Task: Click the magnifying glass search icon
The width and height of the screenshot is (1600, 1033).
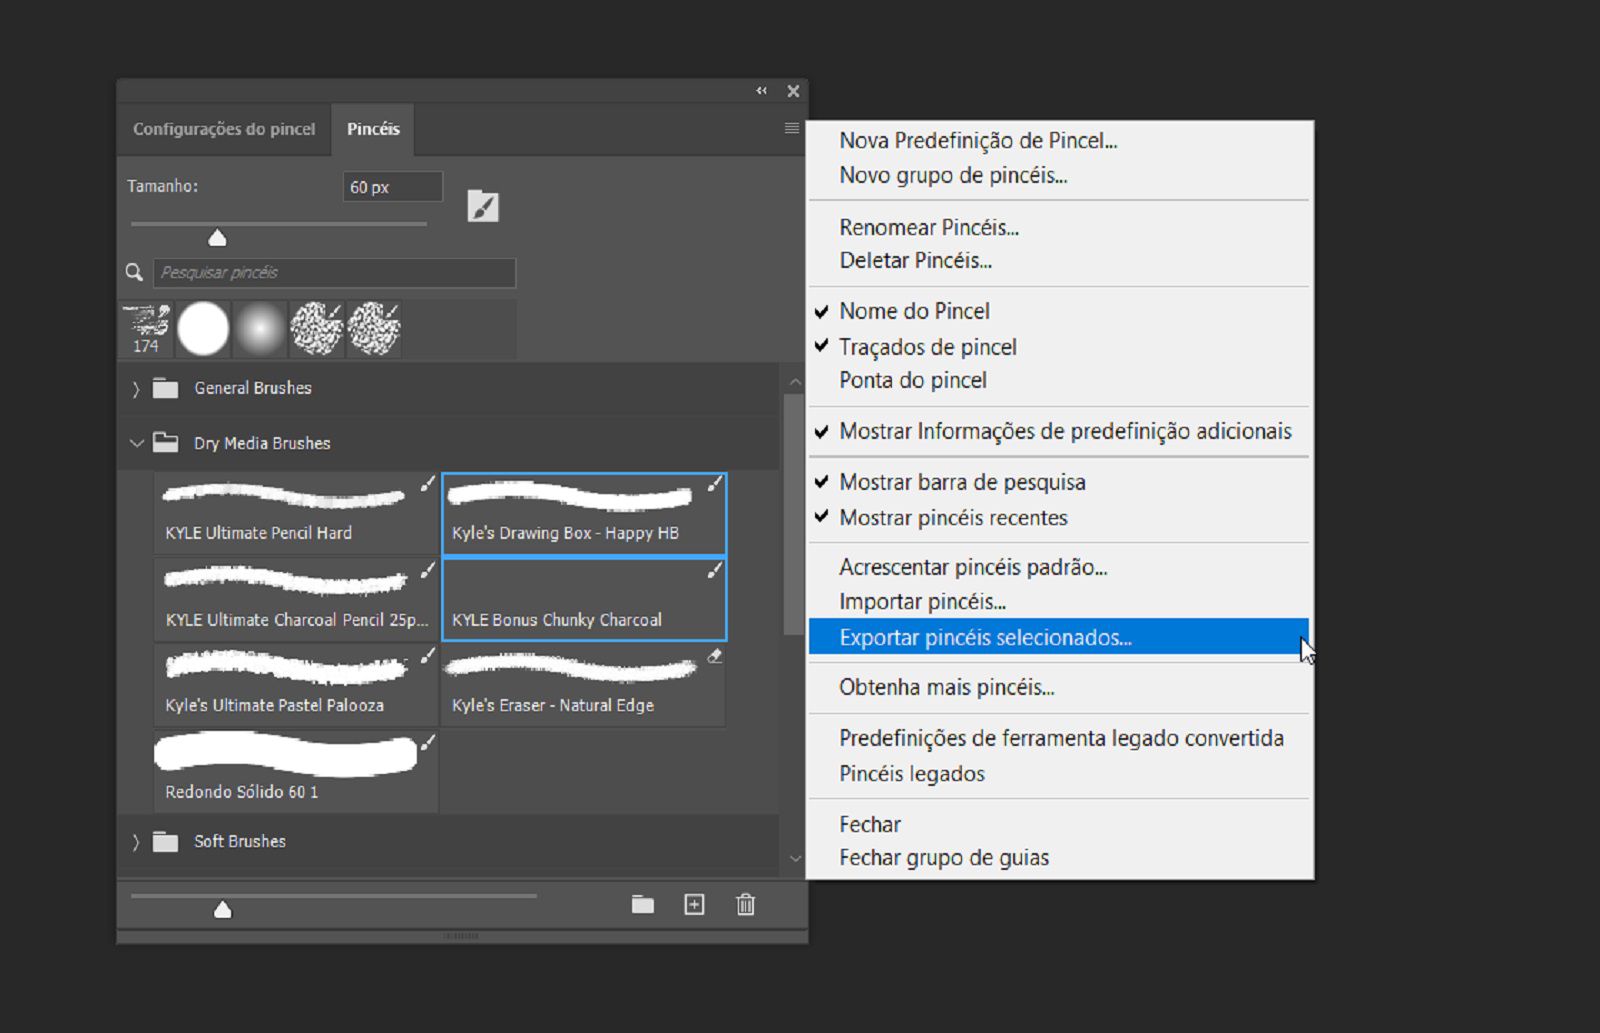Action: (x=136, y=271)
